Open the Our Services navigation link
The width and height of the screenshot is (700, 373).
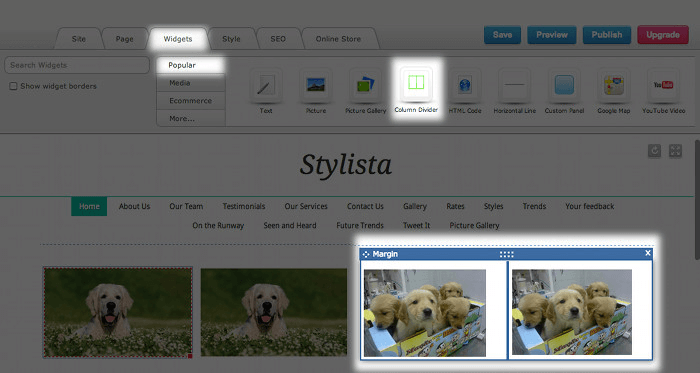(306, 206)
